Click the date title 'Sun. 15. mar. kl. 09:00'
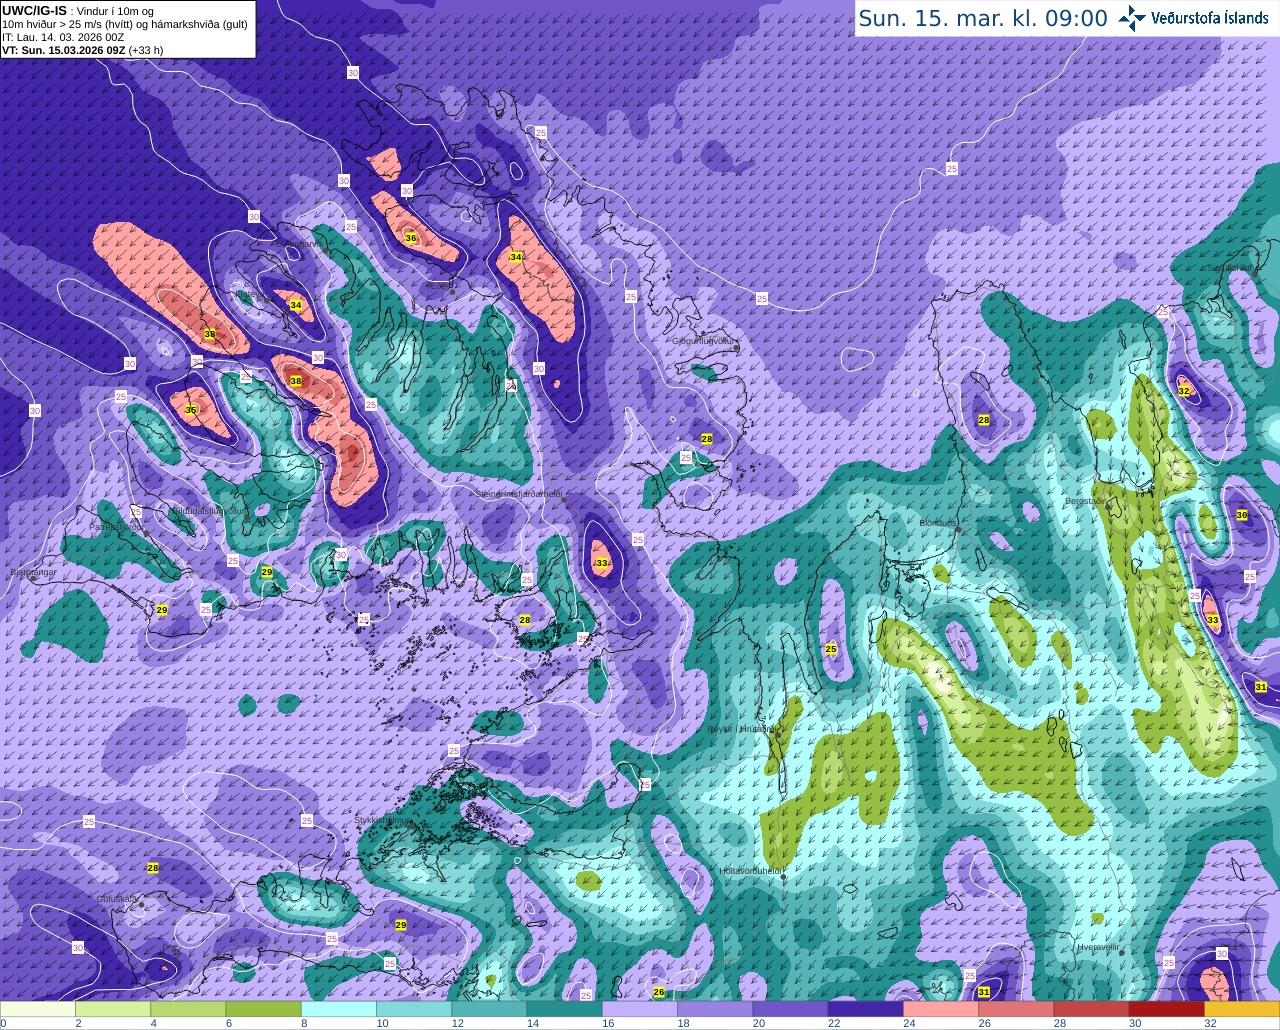 (x=983, y=18)
